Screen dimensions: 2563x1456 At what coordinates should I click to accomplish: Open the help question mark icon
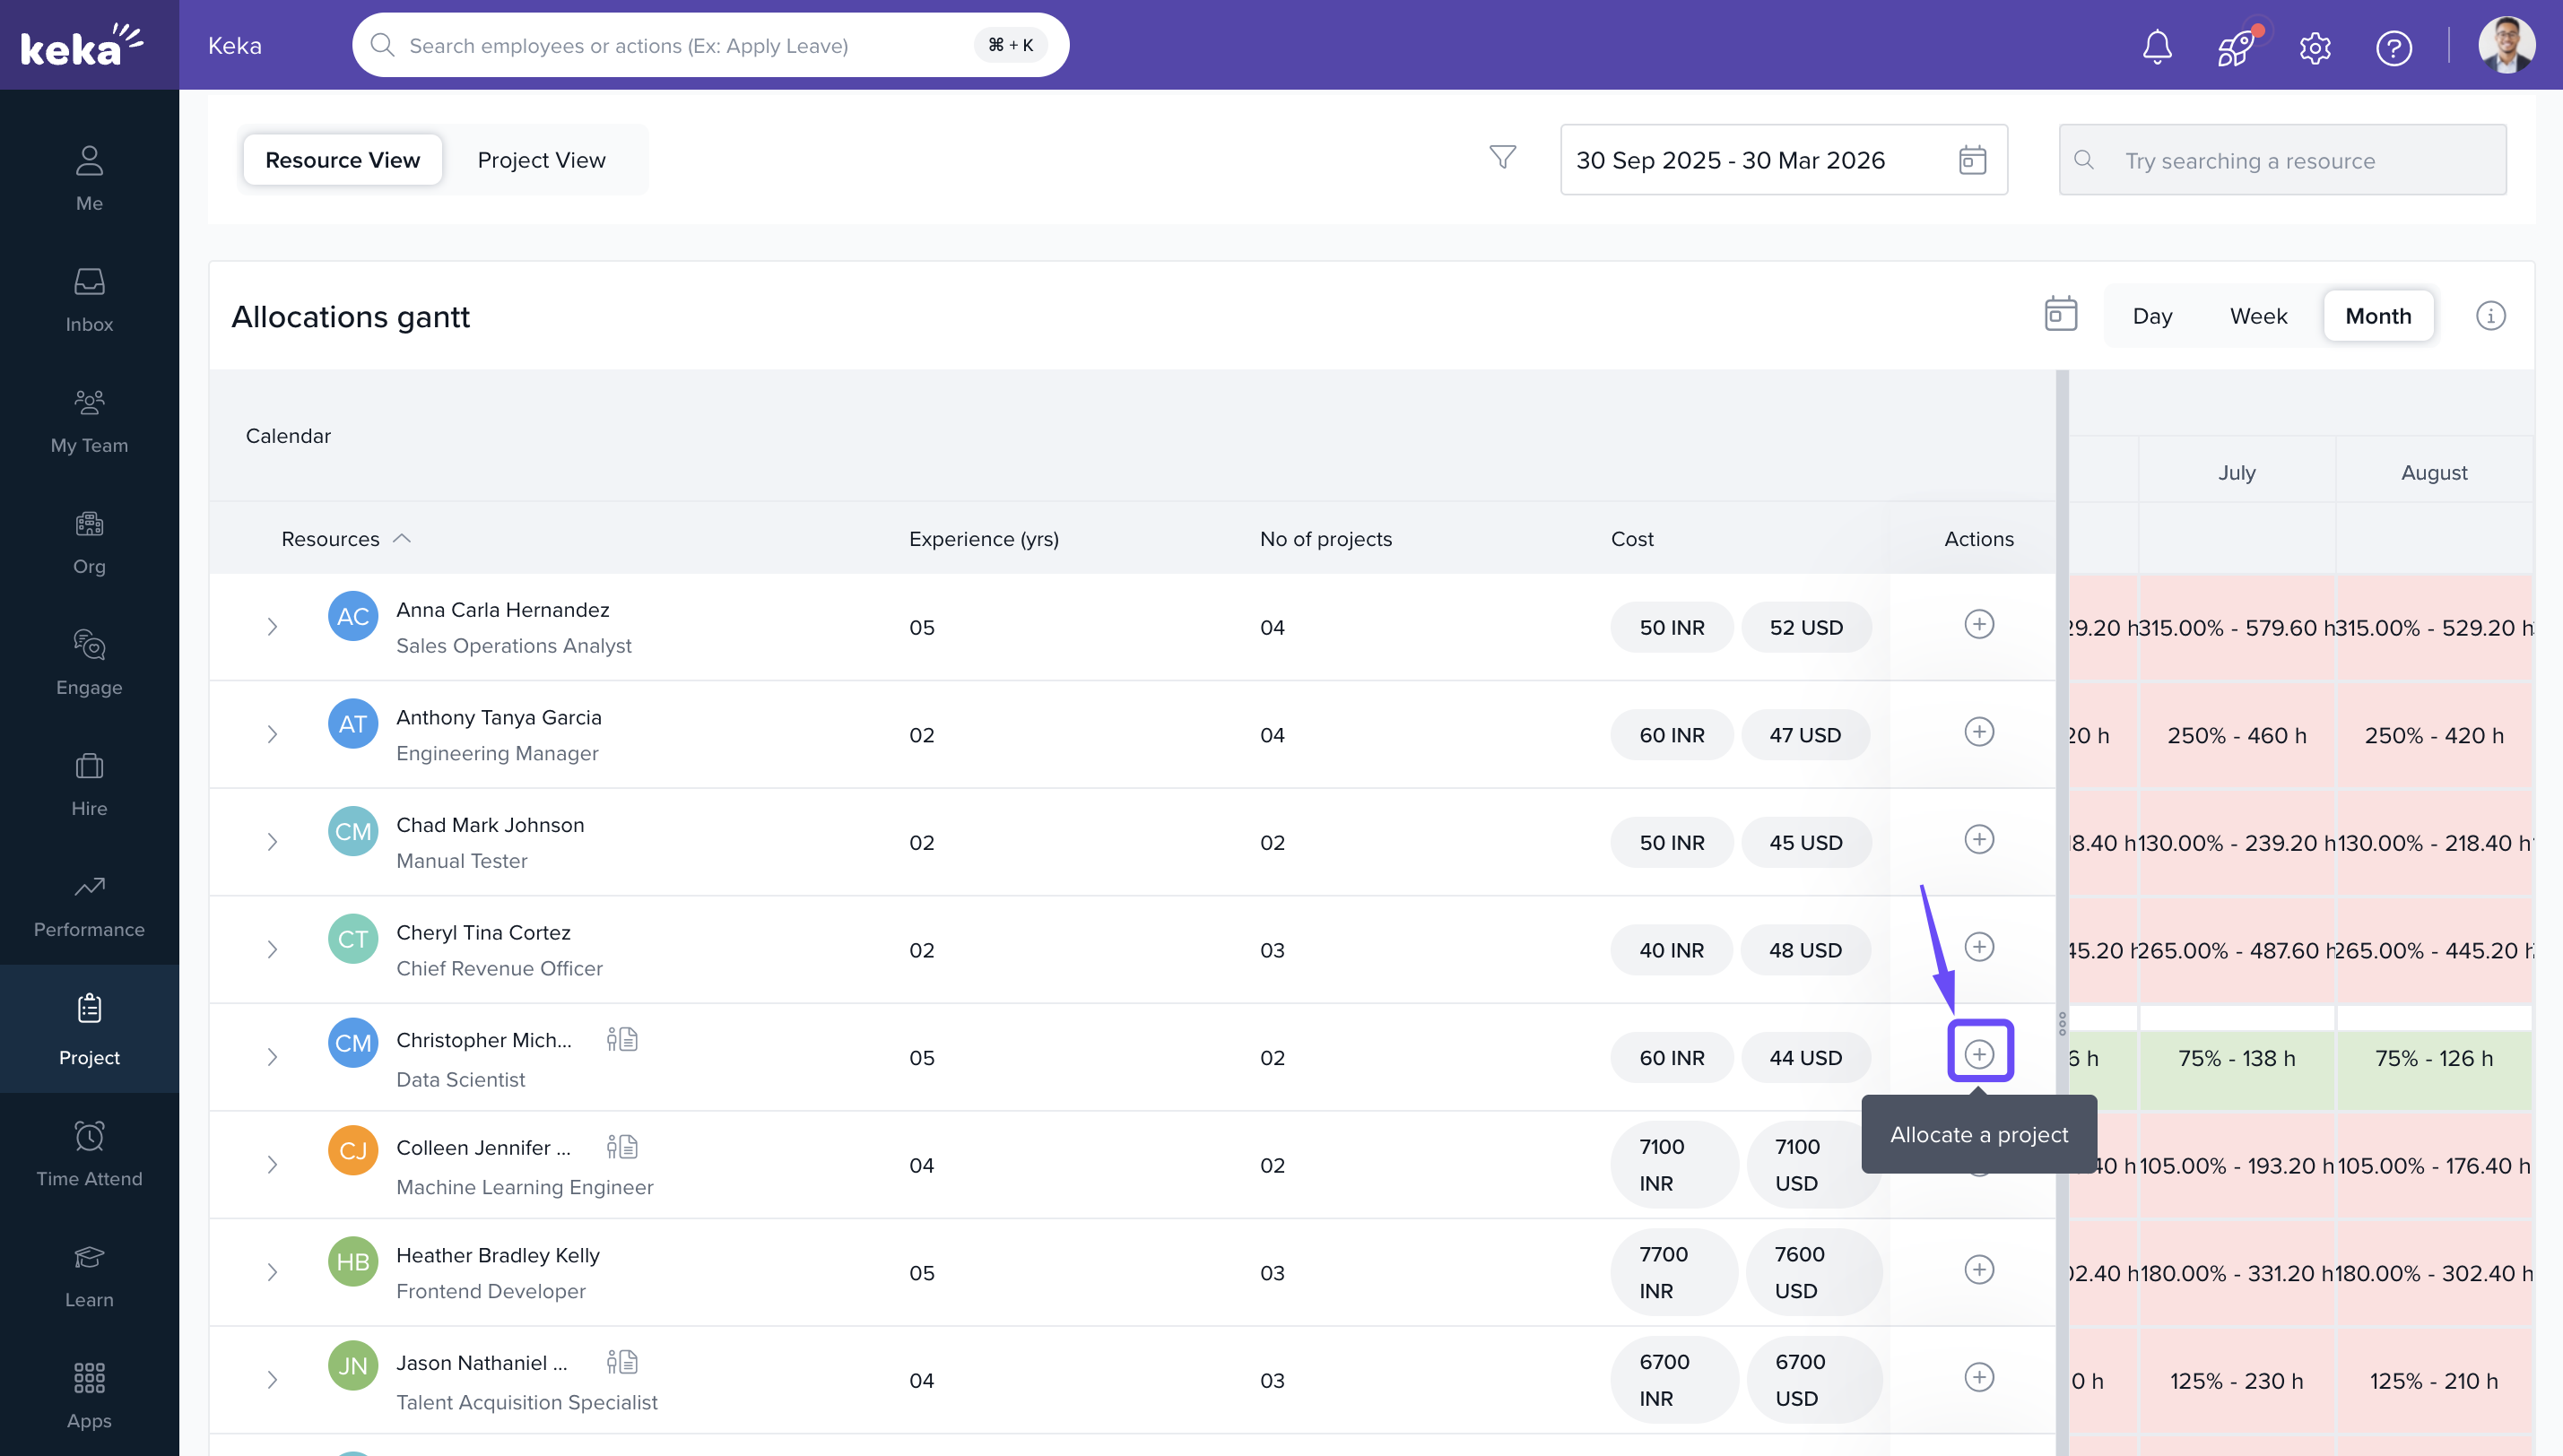point(2393,47)
